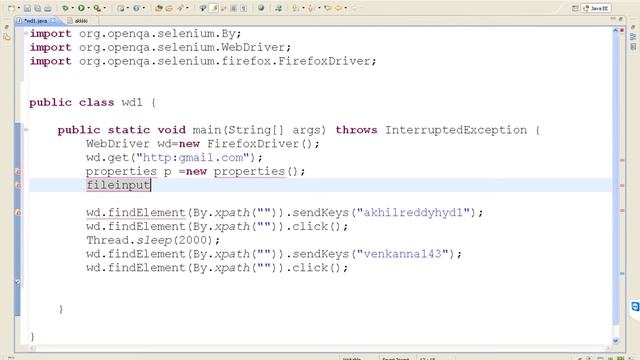The image size is (640, 360).
Task: Open dropdown arrow beside Run button
Action: tap(89, 8)
